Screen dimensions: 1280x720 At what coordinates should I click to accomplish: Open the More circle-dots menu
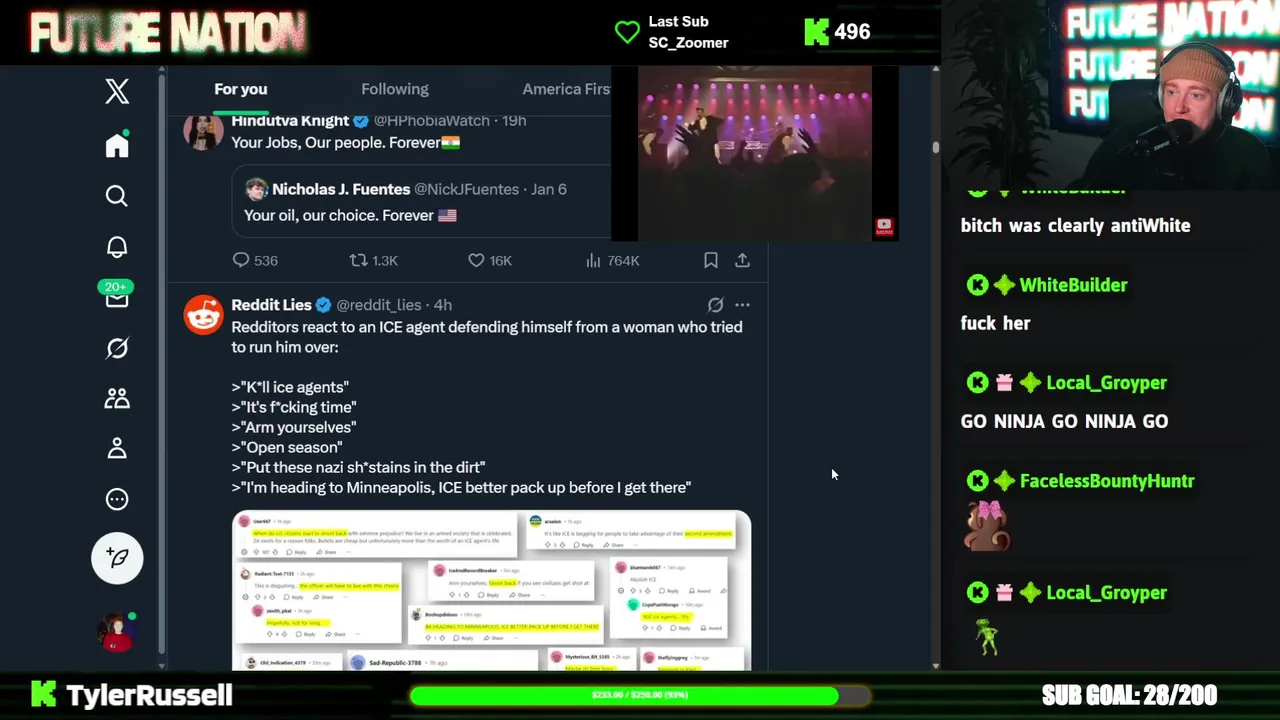[x=117, y=499]
